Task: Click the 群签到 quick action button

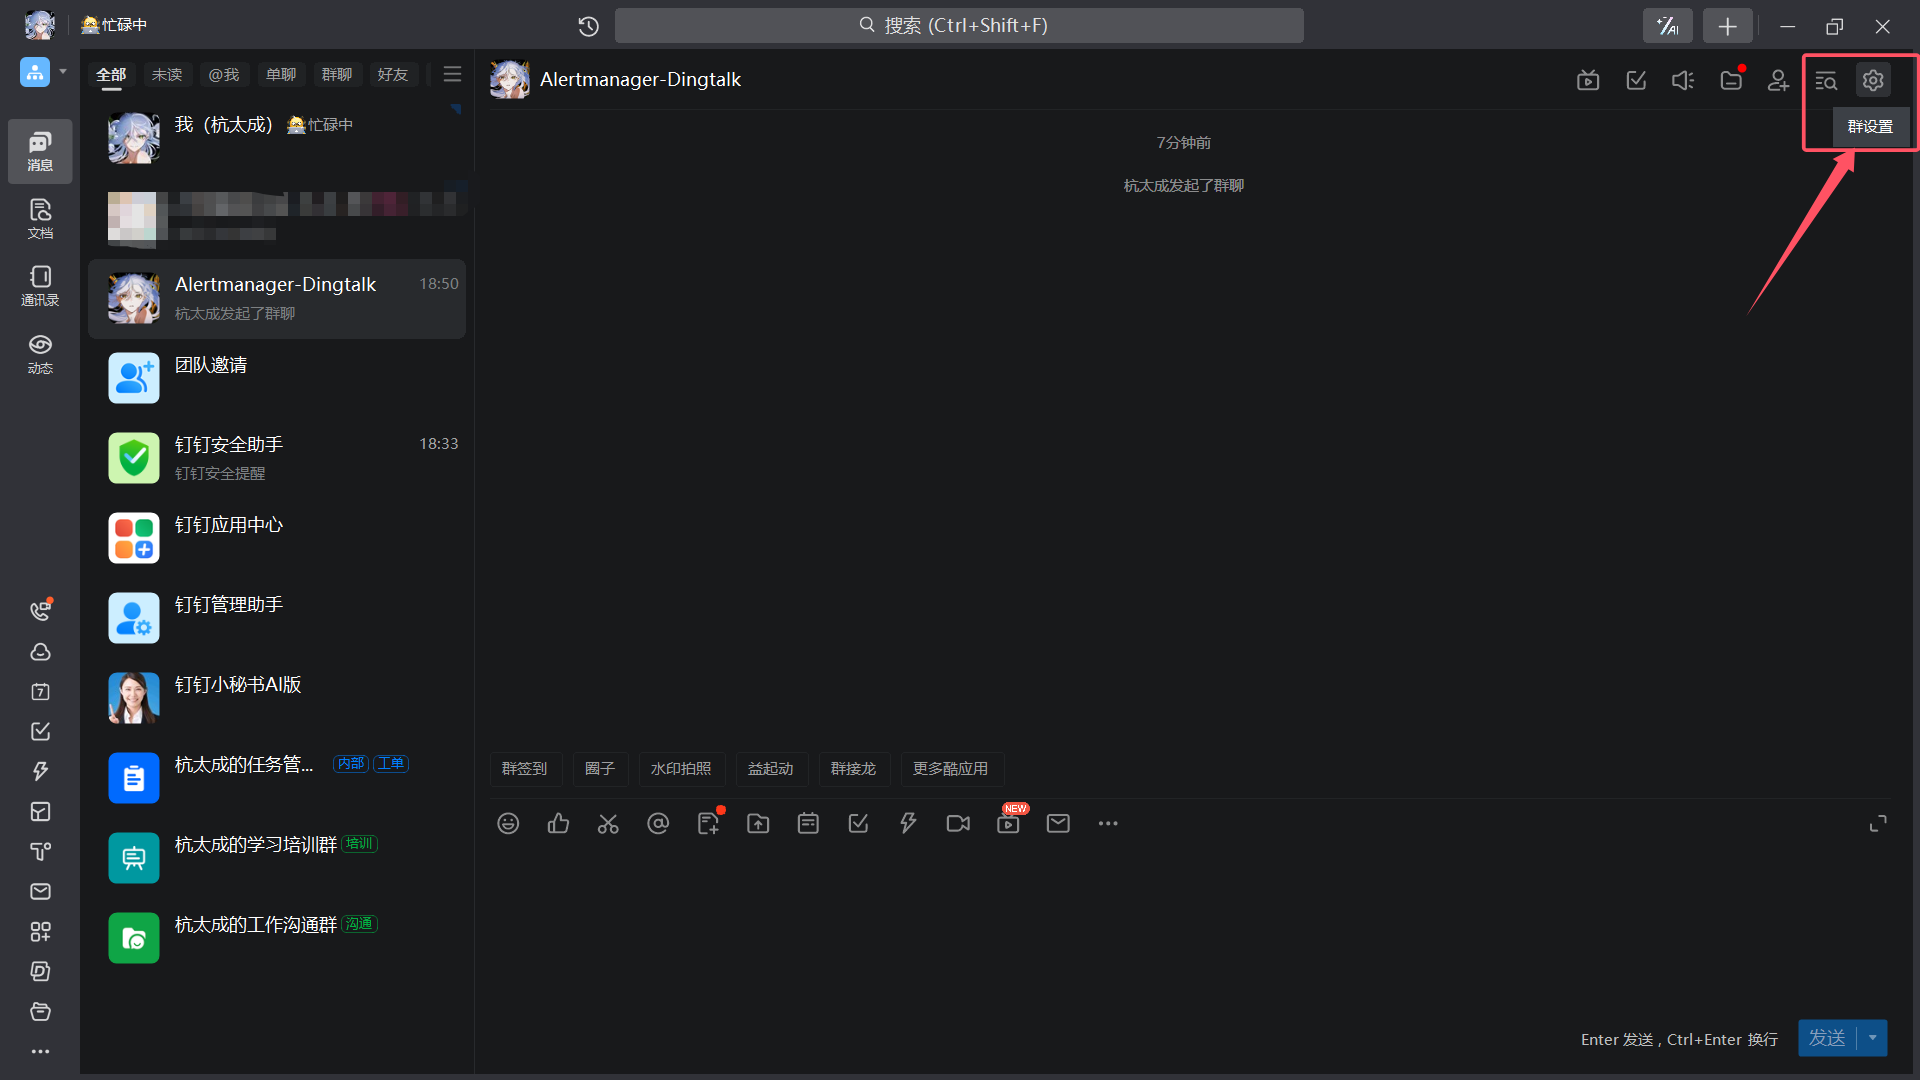Action: pyautogui.click(x=525, y=768)
